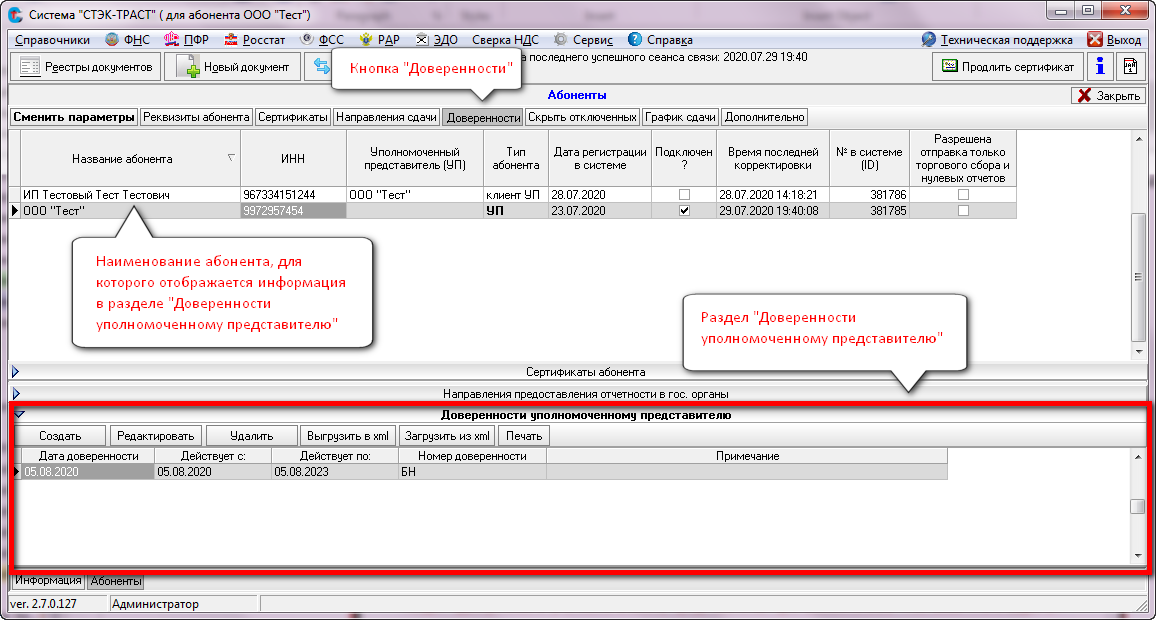Viewport: 1156px width, 620px height.
Task: Click Направления сдачи button
Action: coord(386,117)
